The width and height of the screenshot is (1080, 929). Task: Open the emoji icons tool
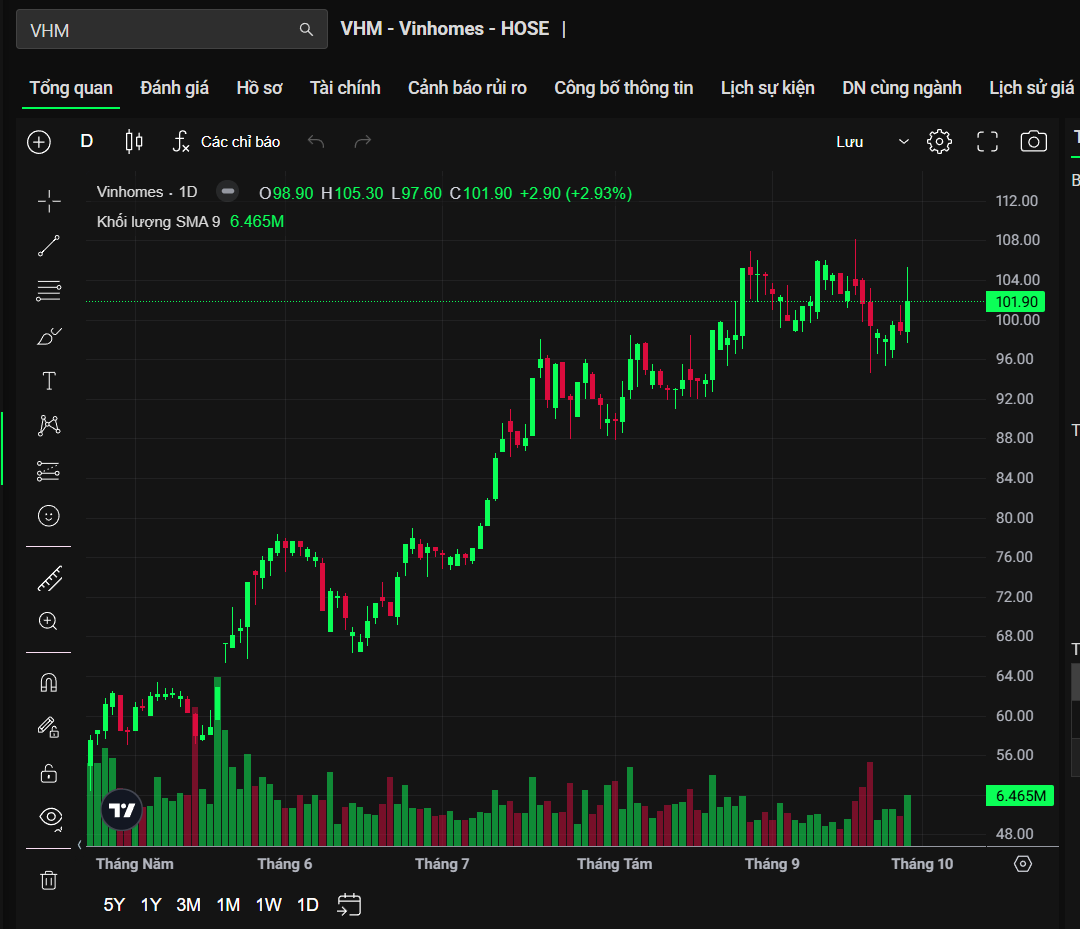tap(49, 516)
